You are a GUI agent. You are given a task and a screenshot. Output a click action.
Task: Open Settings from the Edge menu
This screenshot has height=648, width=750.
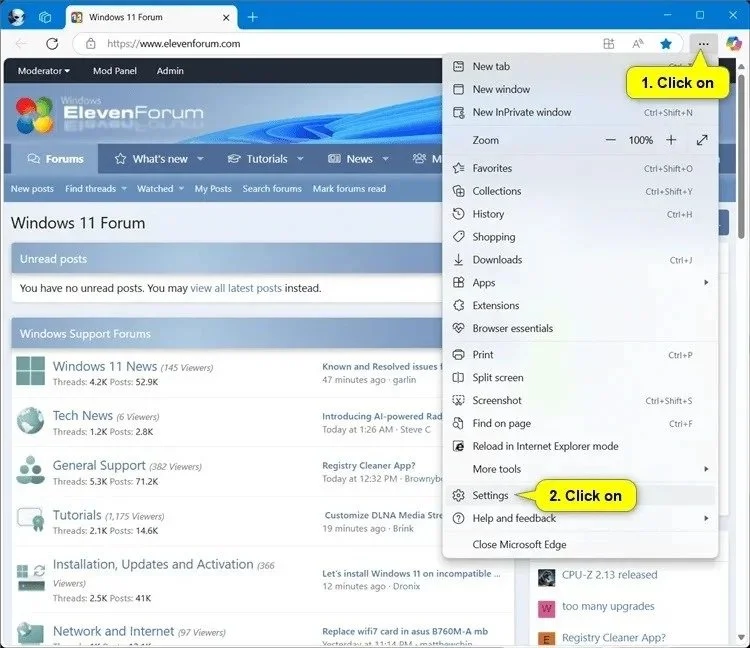tap(580, 495)
